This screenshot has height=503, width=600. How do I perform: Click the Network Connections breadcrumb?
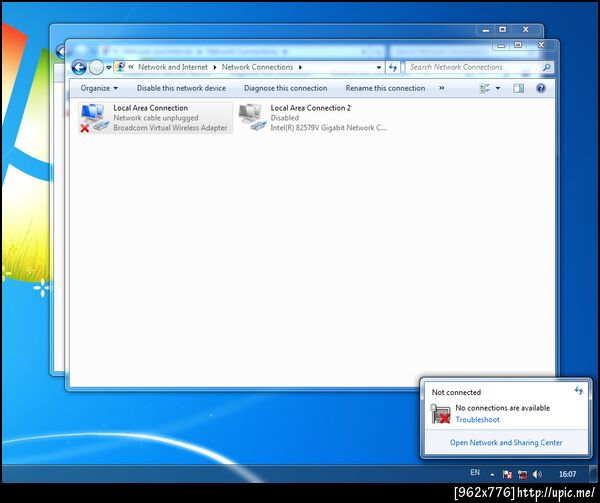257,67
